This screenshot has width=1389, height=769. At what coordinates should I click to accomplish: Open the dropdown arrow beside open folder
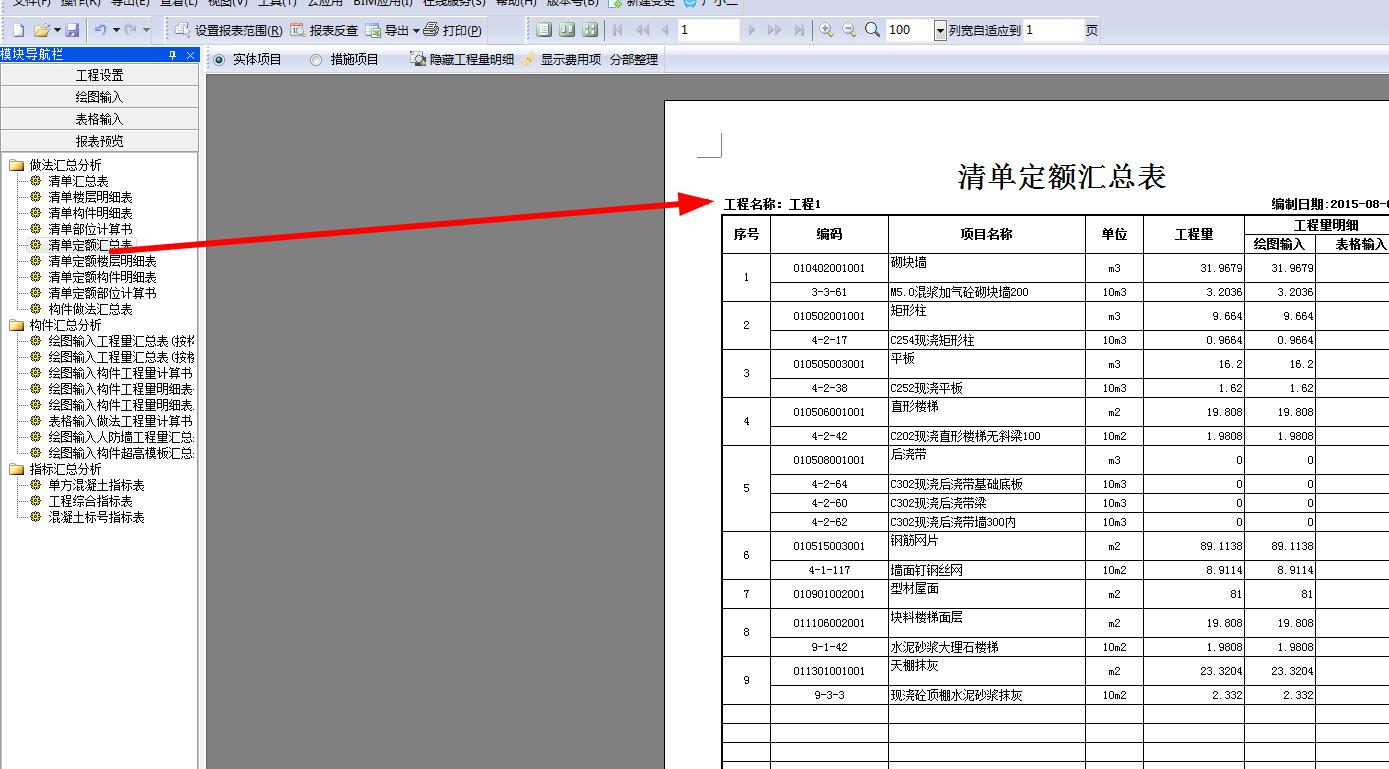[57, 30]
